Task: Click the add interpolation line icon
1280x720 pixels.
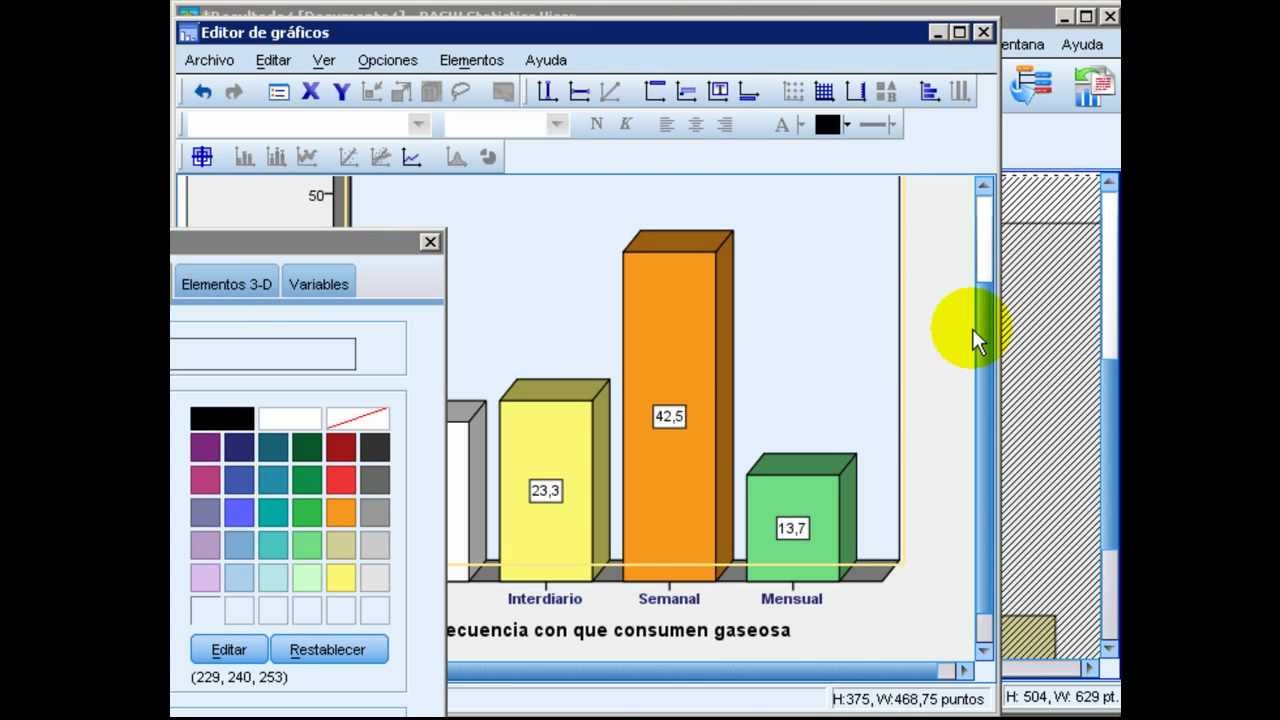Action: click(412, 157)
